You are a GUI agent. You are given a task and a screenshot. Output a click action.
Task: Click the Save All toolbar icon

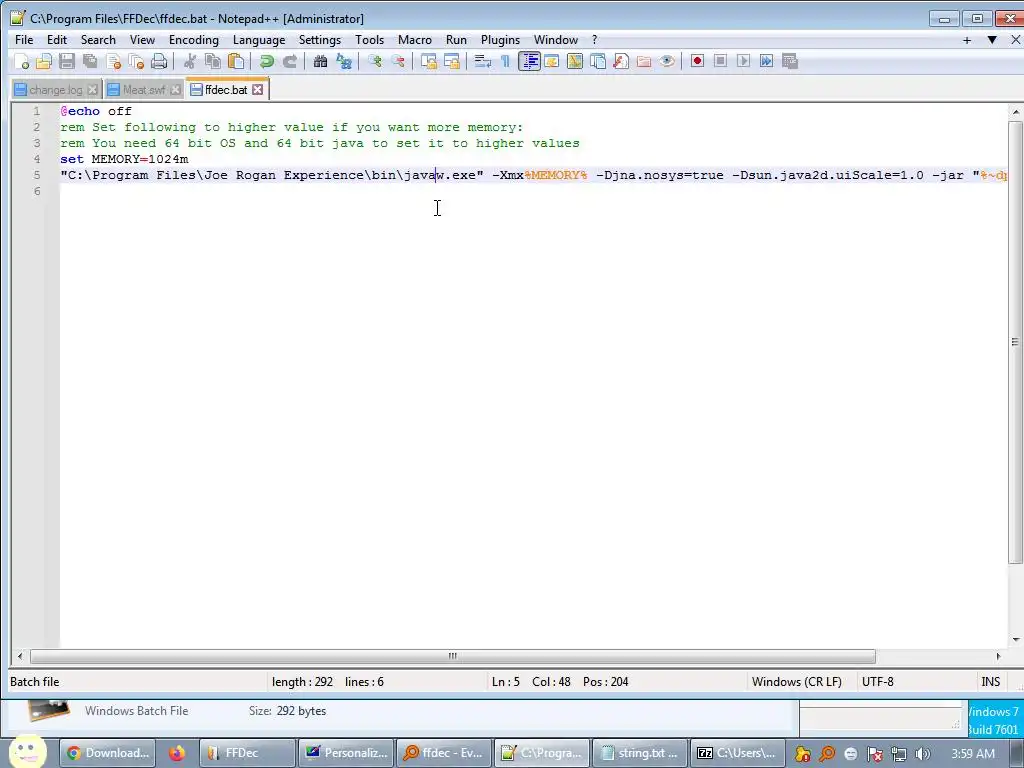click(x=90, y=61)
